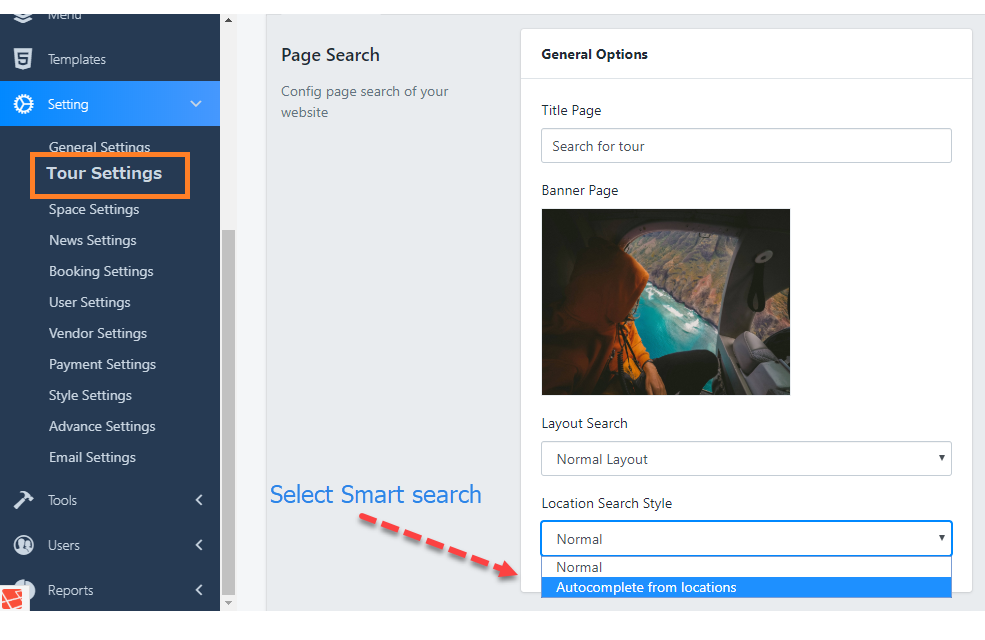Choose the Normal option in list
985x640 pixels.
[745, 567]
